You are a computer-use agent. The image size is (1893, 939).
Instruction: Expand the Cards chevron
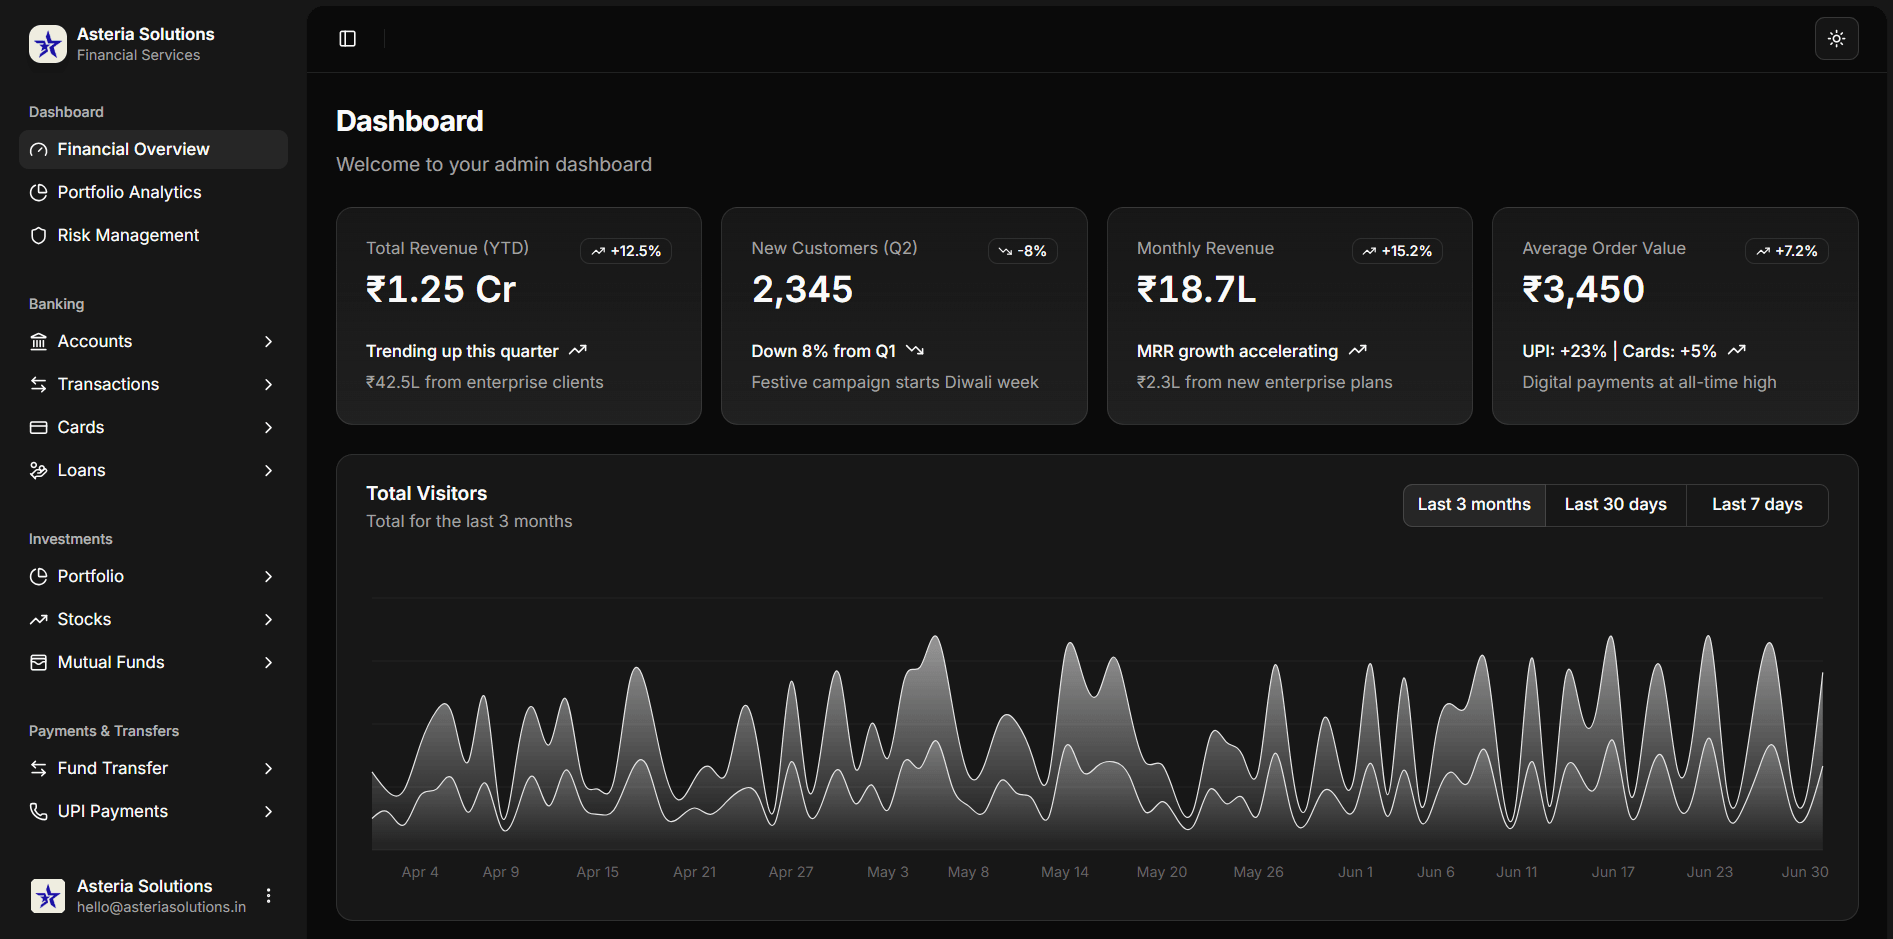coord(268,428)
